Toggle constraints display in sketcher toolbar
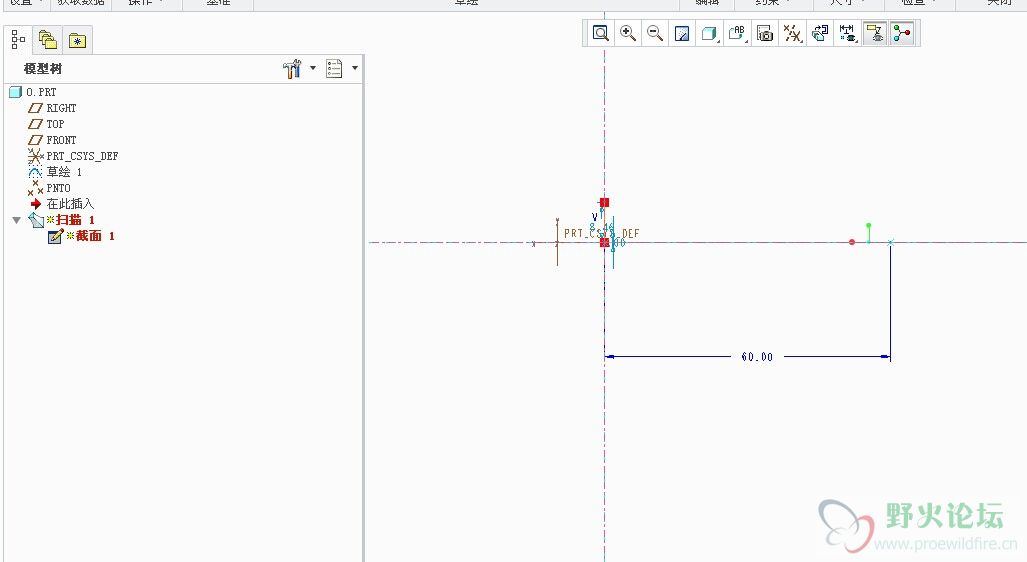This screenshot has width=1027, height=562. (x=875, y=33)
